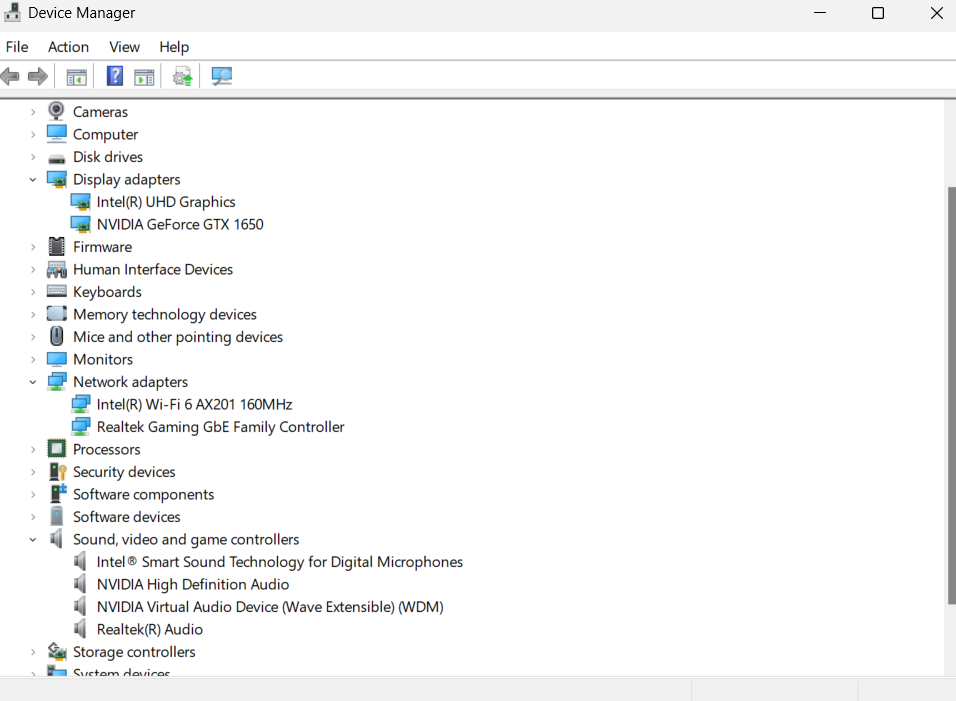The height and width of the screenshot is (701, 956).
Task: Expand the Processors category arrow
Action: [x=33, y=450]
